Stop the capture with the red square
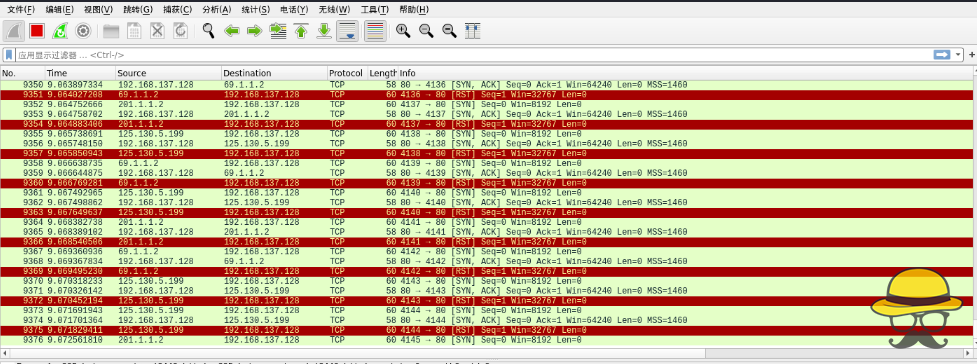 [x=37, y=31]
